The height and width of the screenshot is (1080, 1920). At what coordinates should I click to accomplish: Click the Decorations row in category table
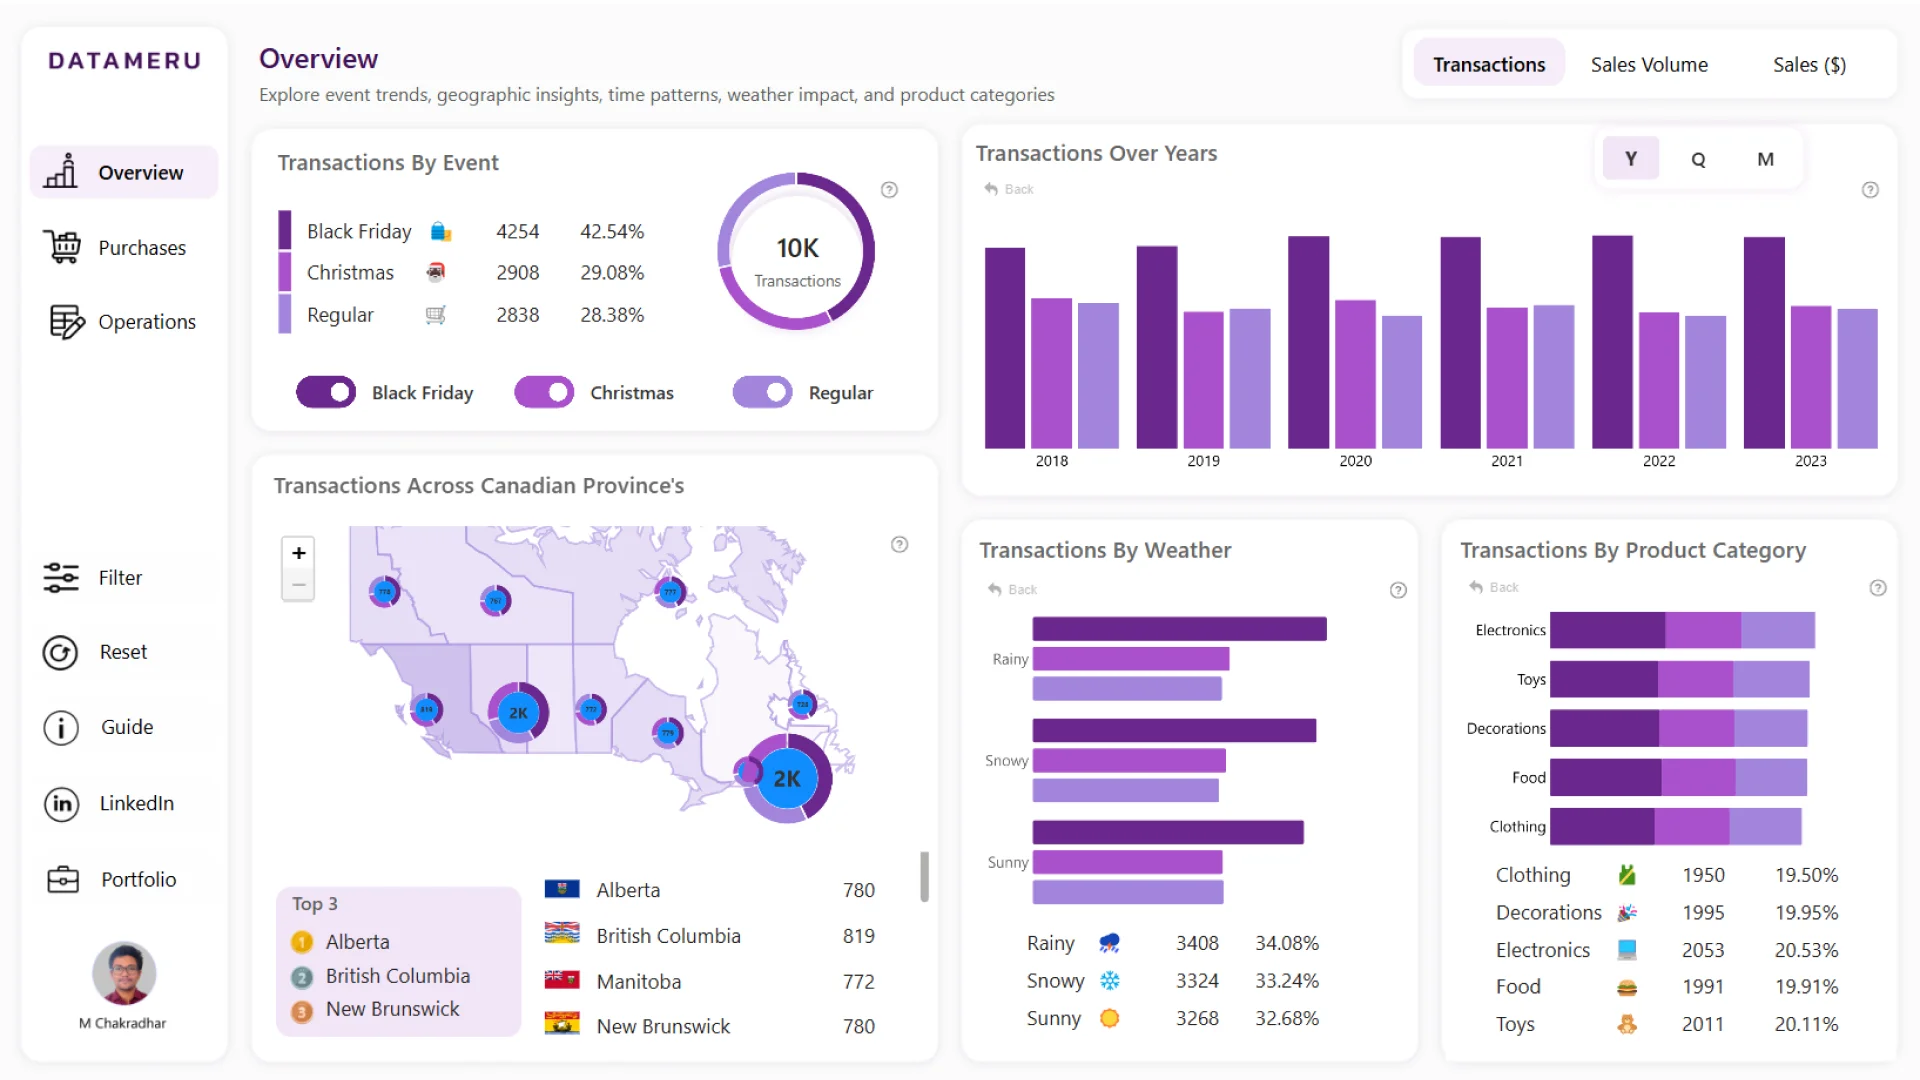point(1667,913)
